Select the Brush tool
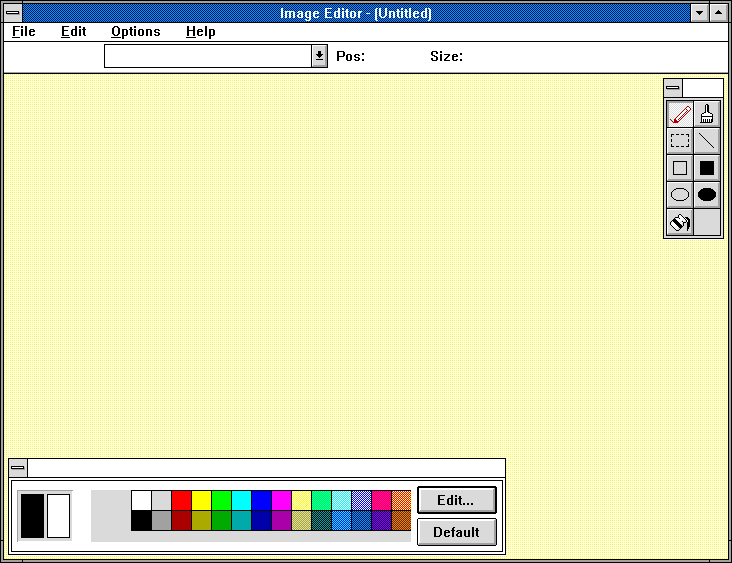The width and height of the screenshot is (732, 563). 707,114
